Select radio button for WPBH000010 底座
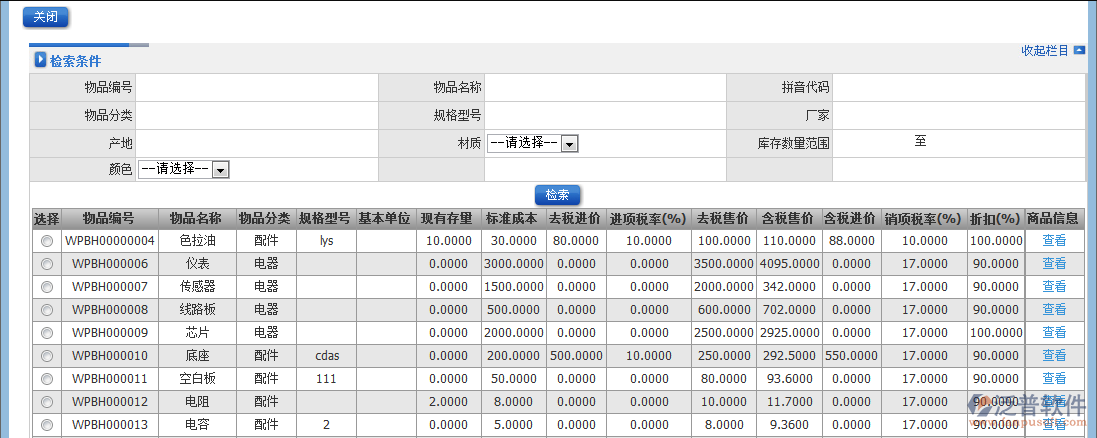 click(47, 355)
